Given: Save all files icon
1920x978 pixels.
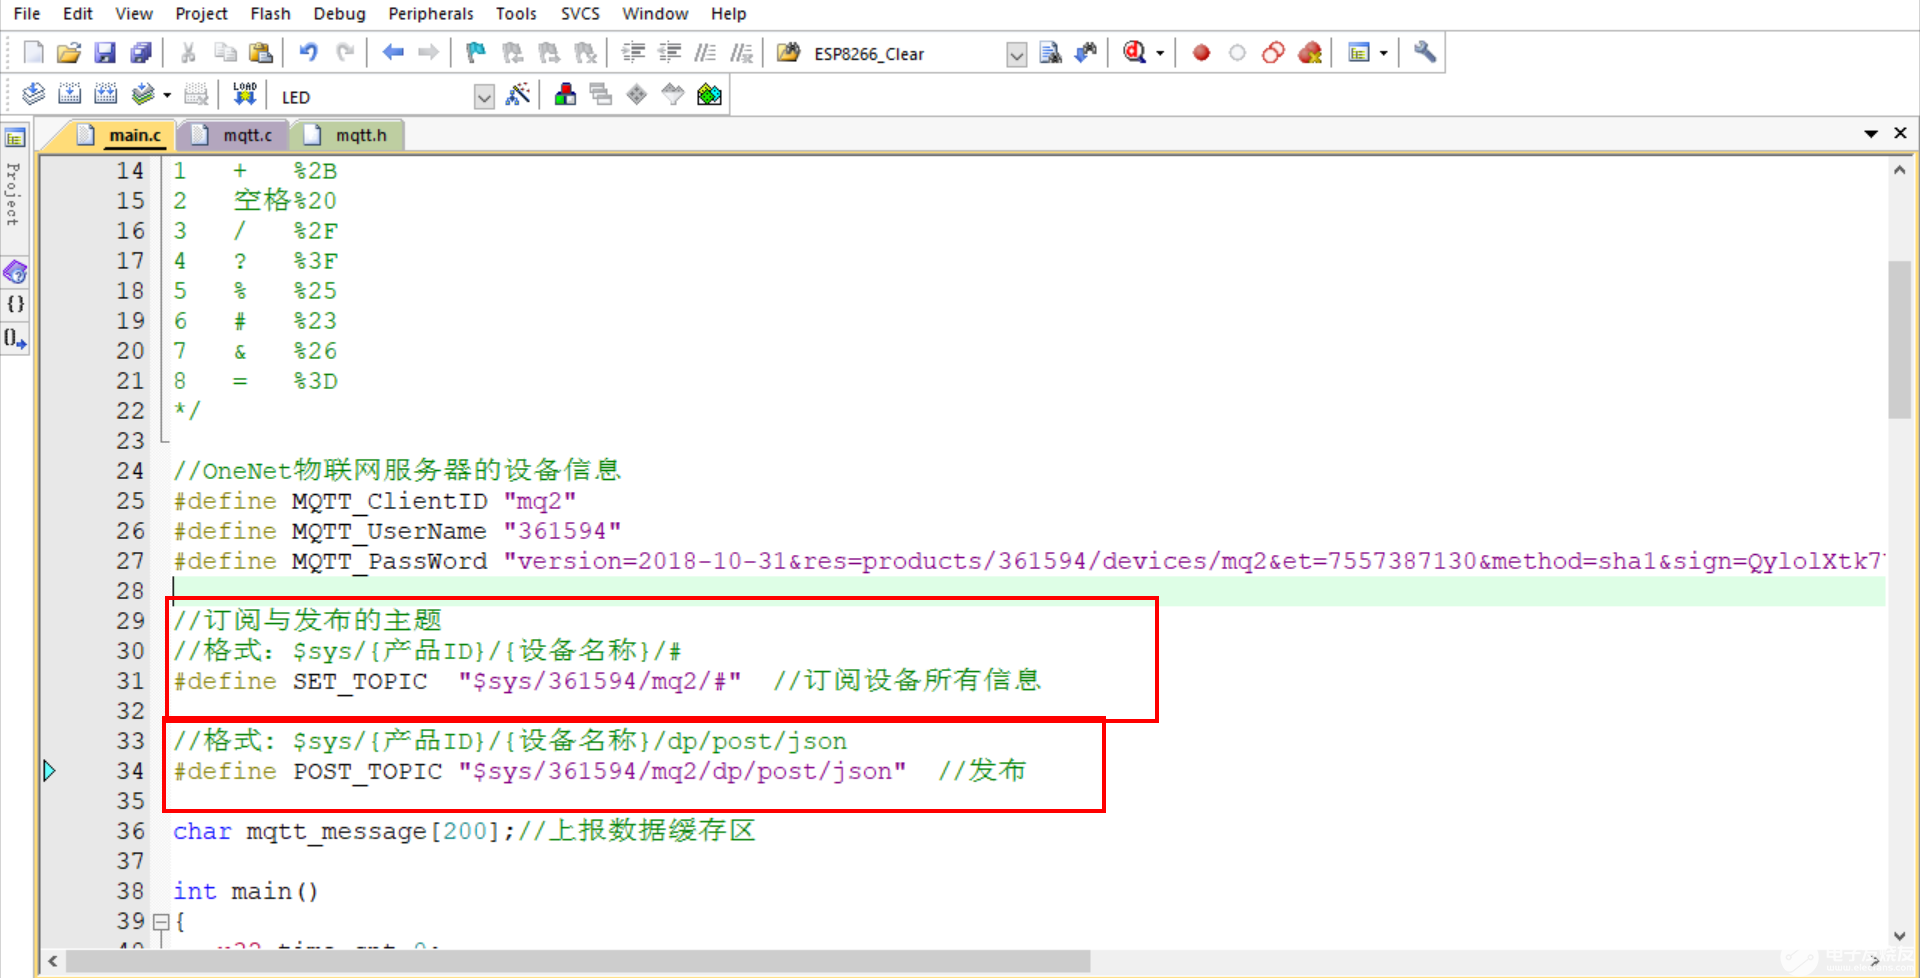Looking at the screenshot, I should coord(141,53).
